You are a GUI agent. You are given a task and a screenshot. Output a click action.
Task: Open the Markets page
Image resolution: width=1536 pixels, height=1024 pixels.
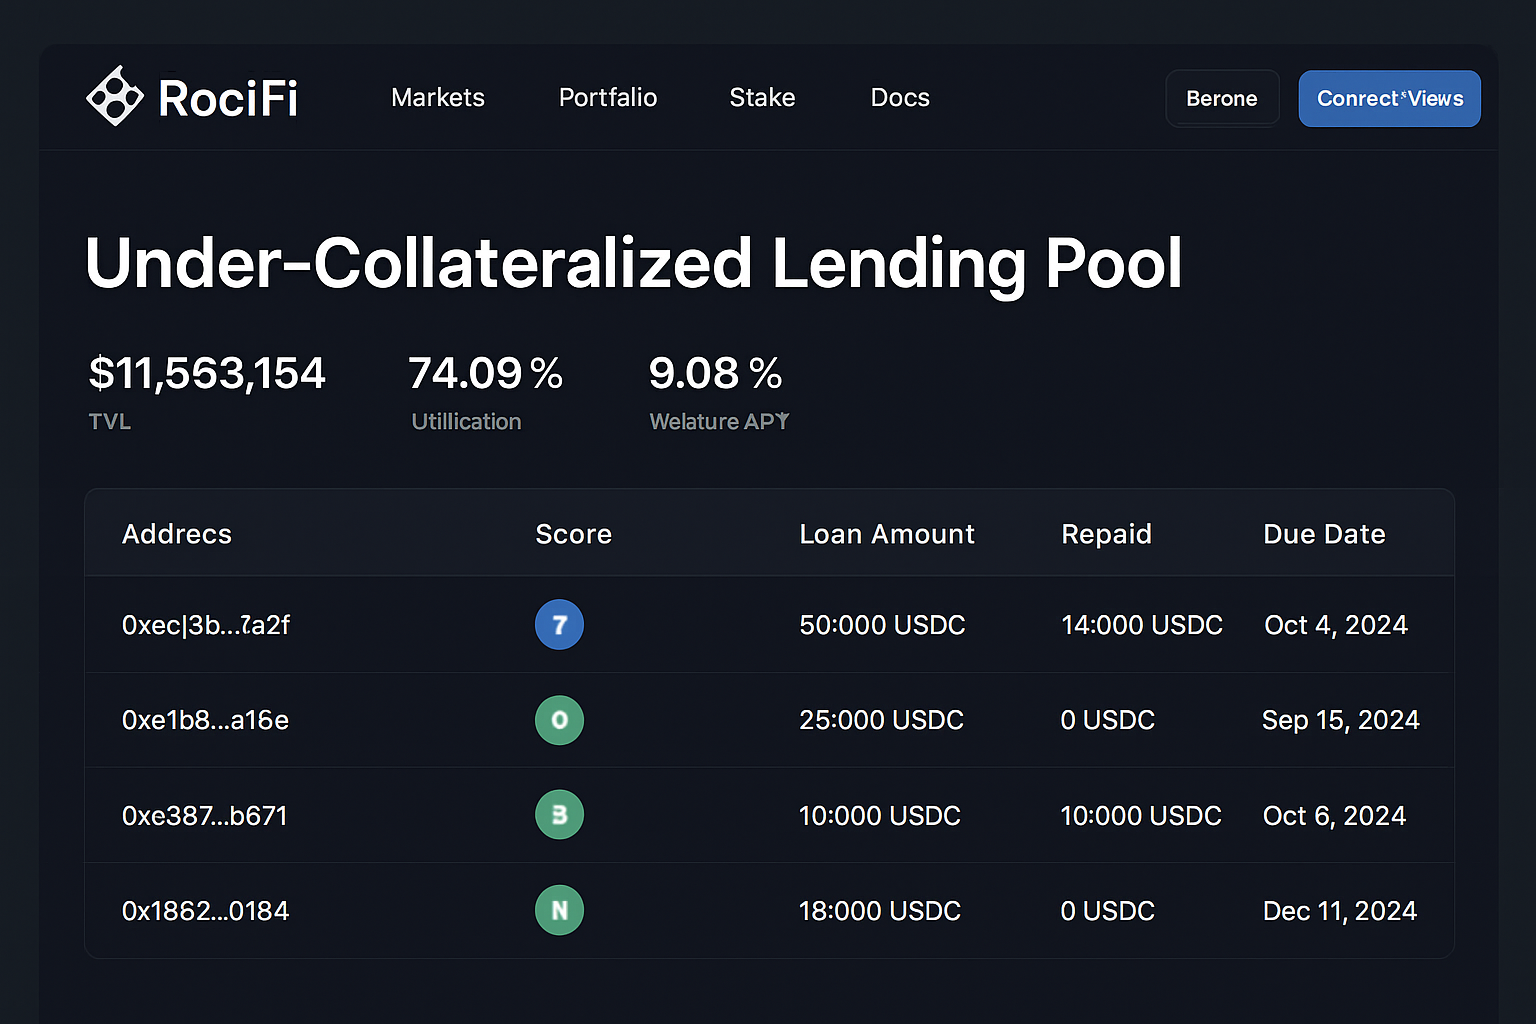pos(437,97)
